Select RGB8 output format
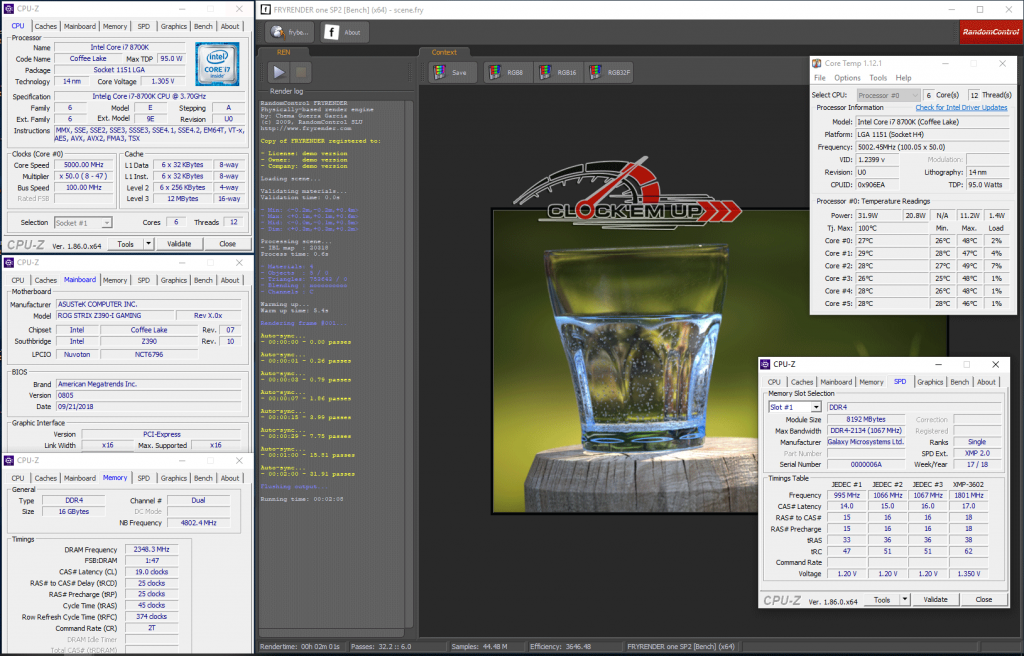Viewport: 1024px width, 656px height. [x=507, y=72]
